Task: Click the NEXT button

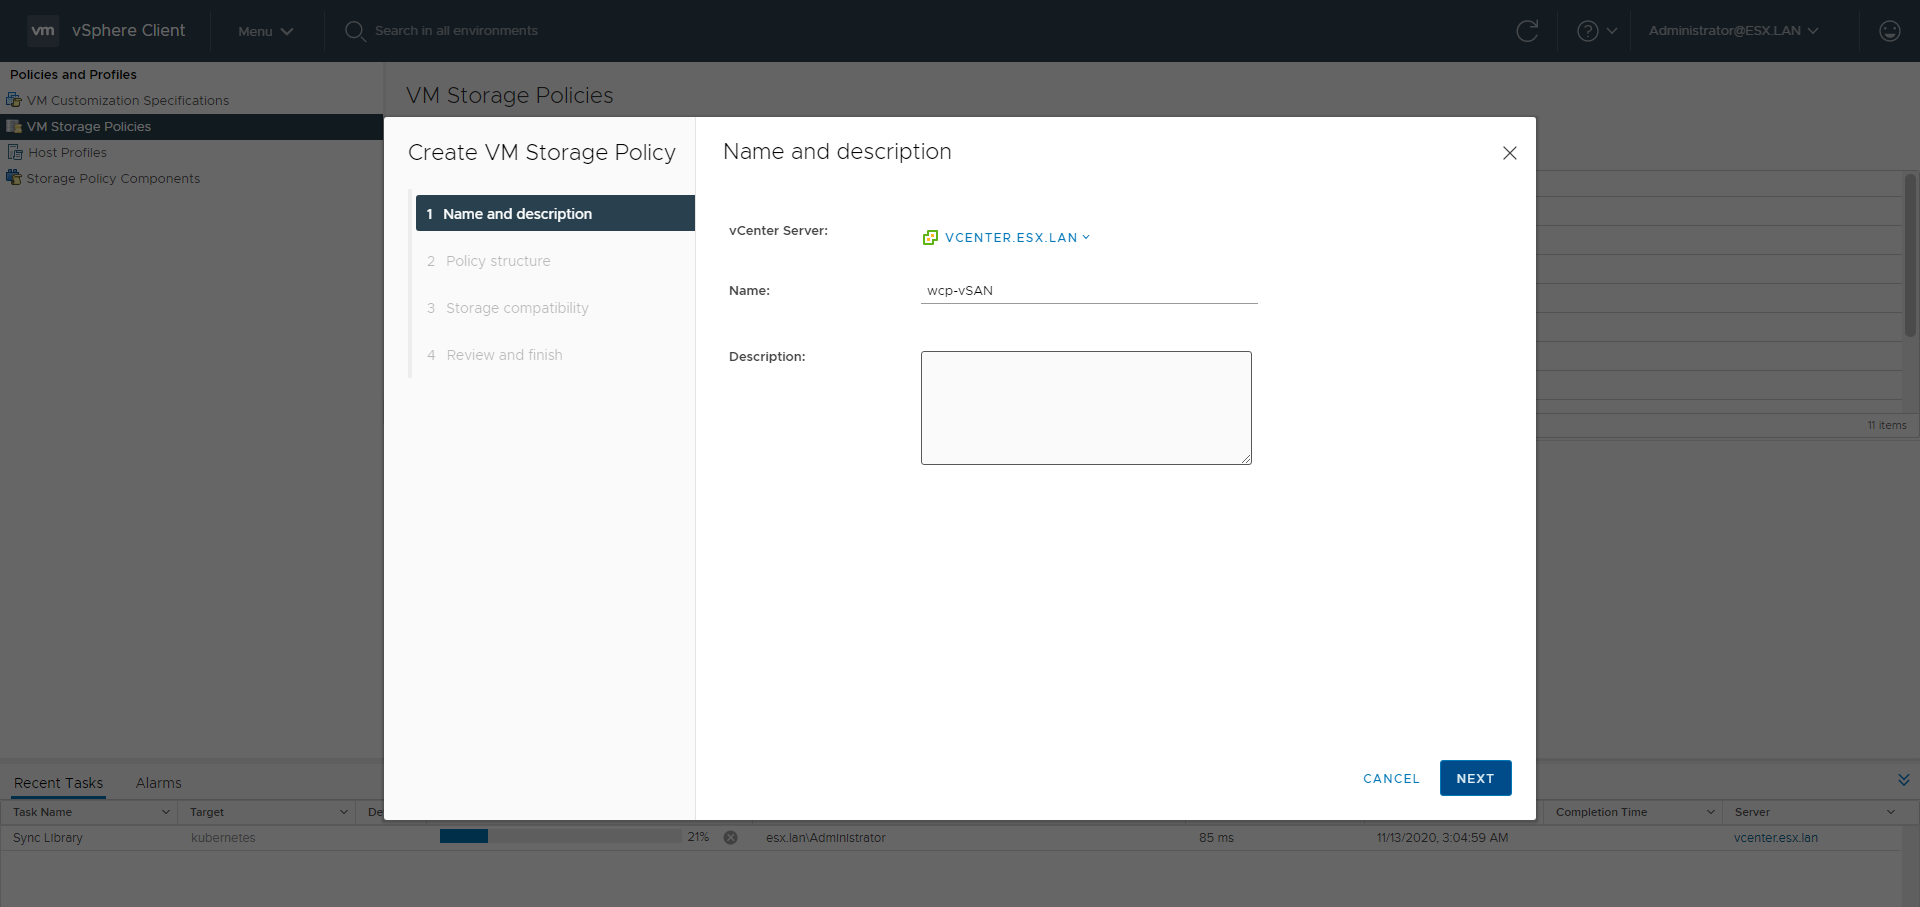Action: coord(1475,778)
